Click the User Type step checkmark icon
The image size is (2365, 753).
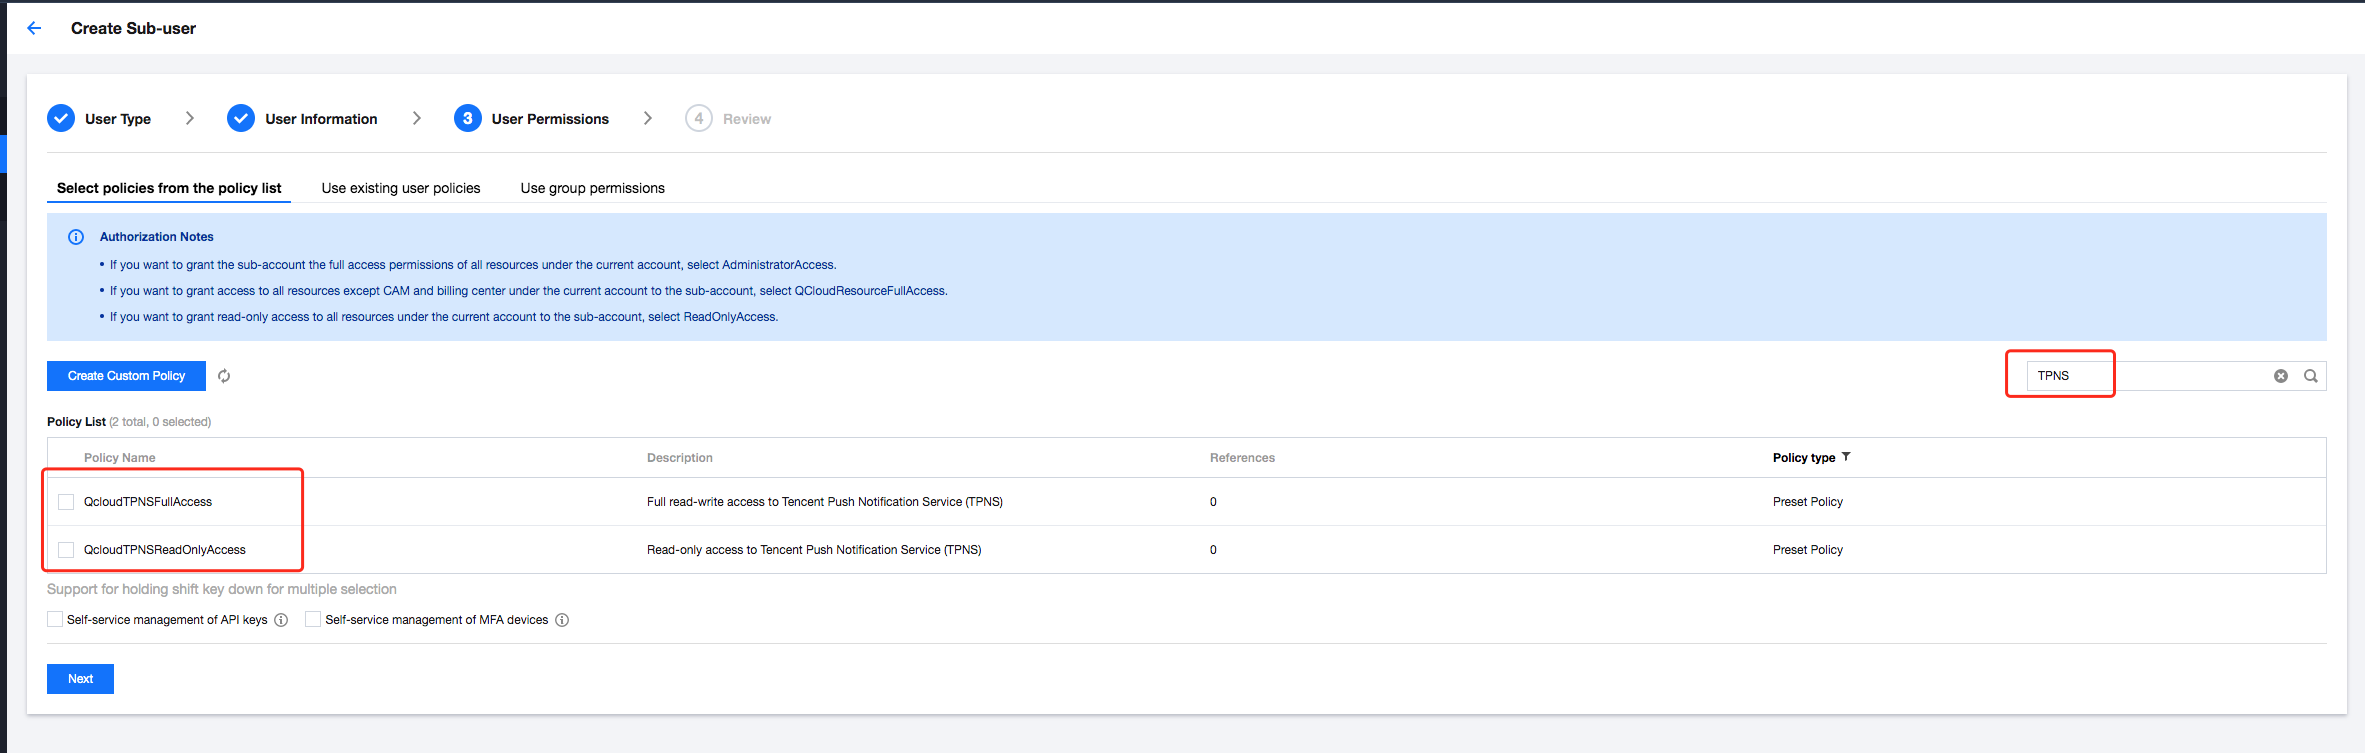[x=61, y=118]
